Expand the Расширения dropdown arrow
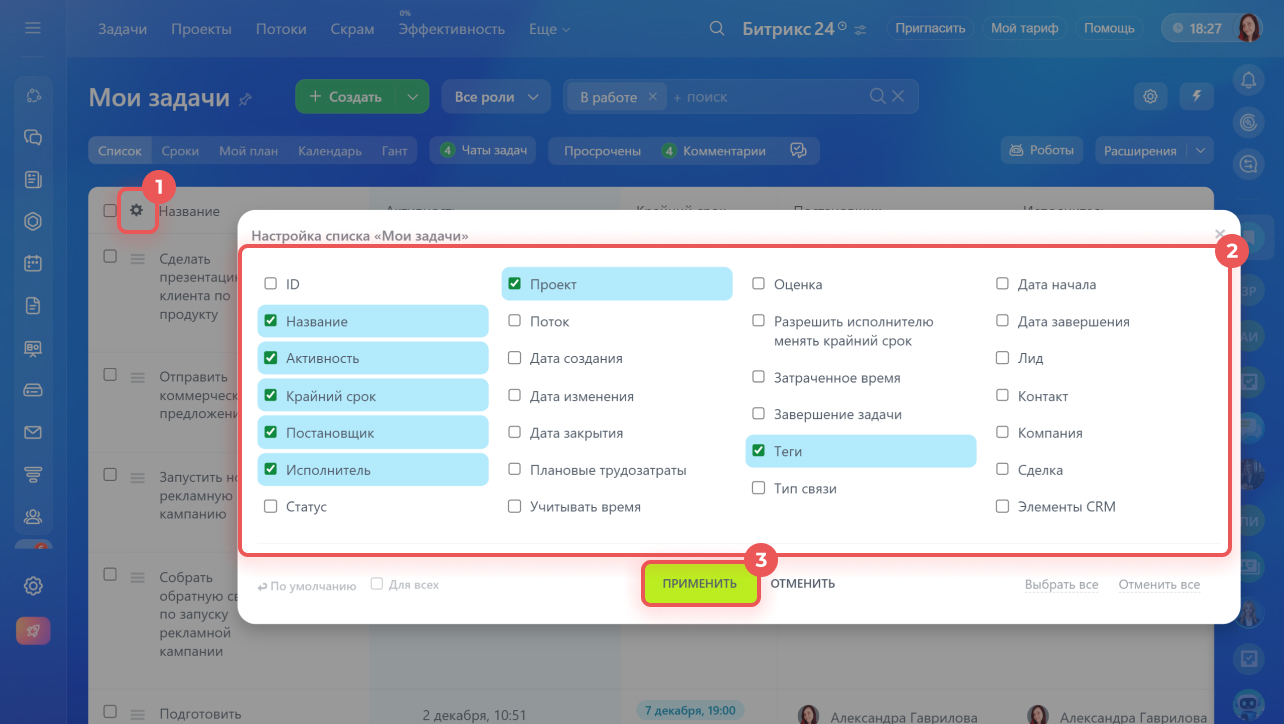 [1201, 151]
